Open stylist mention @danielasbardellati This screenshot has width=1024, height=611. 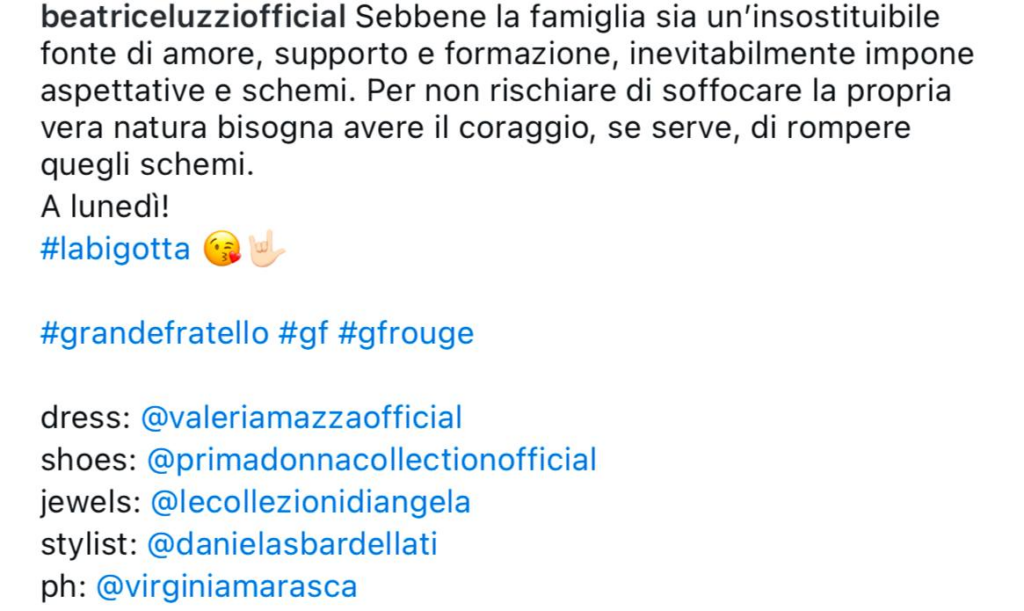point(292,544)
